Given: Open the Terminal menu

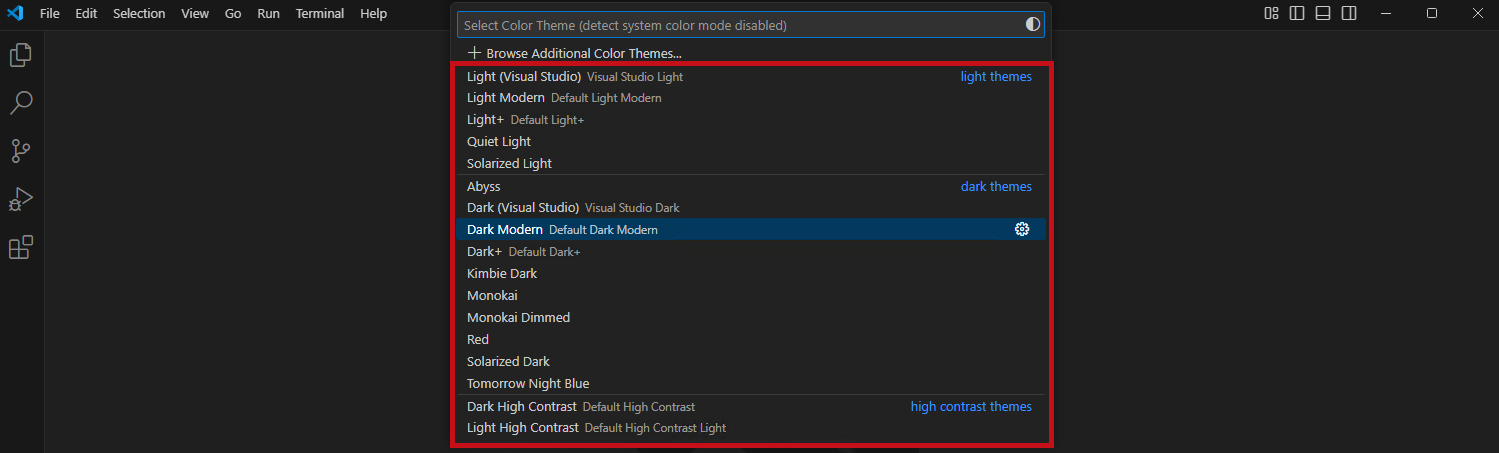Looking at the screenshot, I should coord(320,13).
